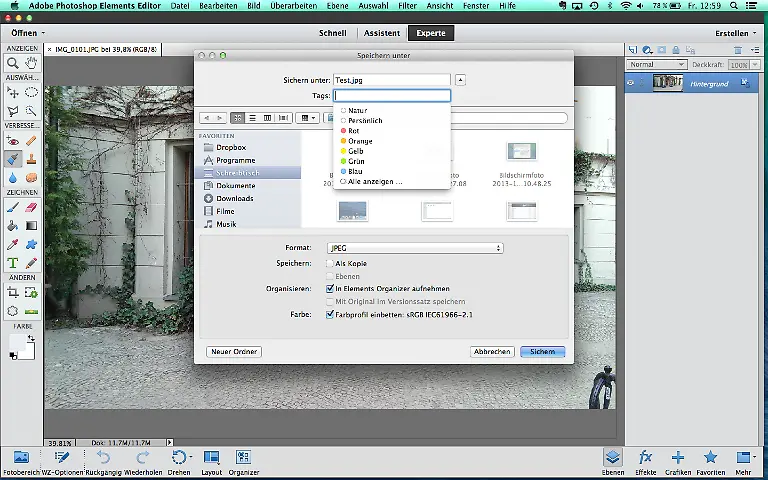Open the Normal blend mode dropdown
Screen dimensions: 768x480
point(656,65)
